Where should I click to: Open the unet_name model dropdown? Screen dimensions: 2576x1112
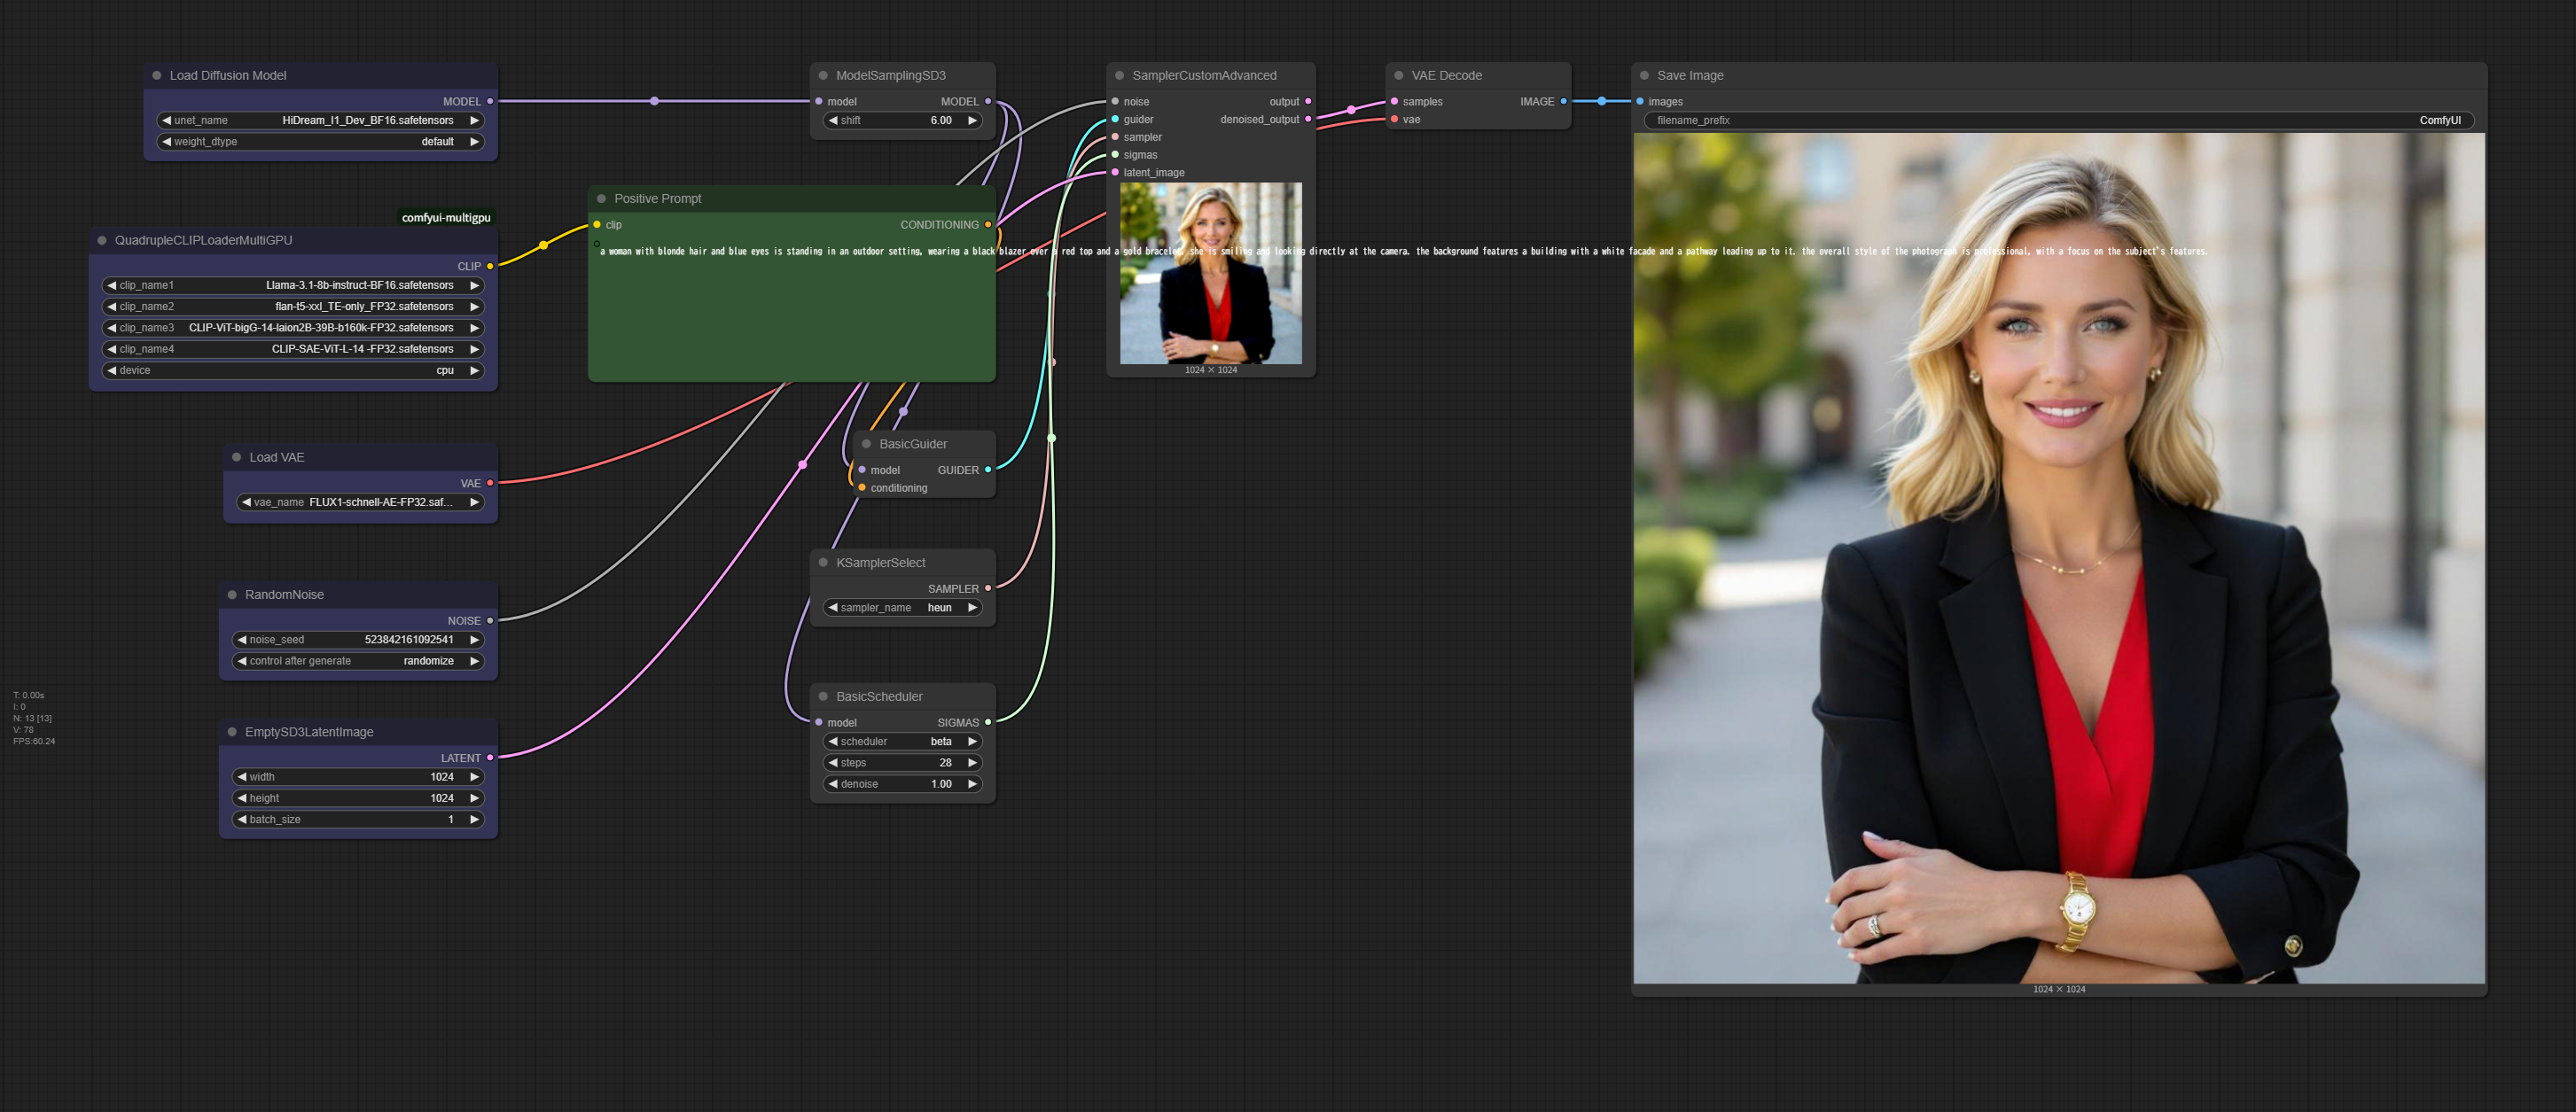coord(321,120)
